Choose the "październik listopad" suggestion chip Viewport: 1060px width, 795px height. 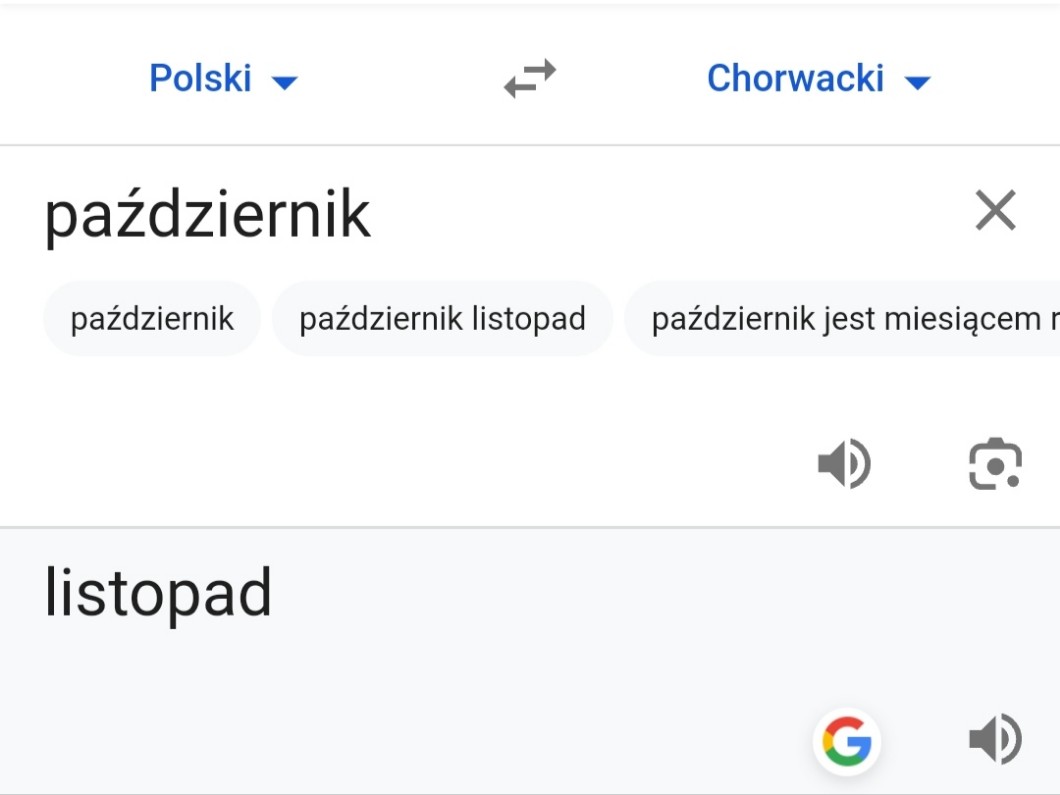click(442, 319)
